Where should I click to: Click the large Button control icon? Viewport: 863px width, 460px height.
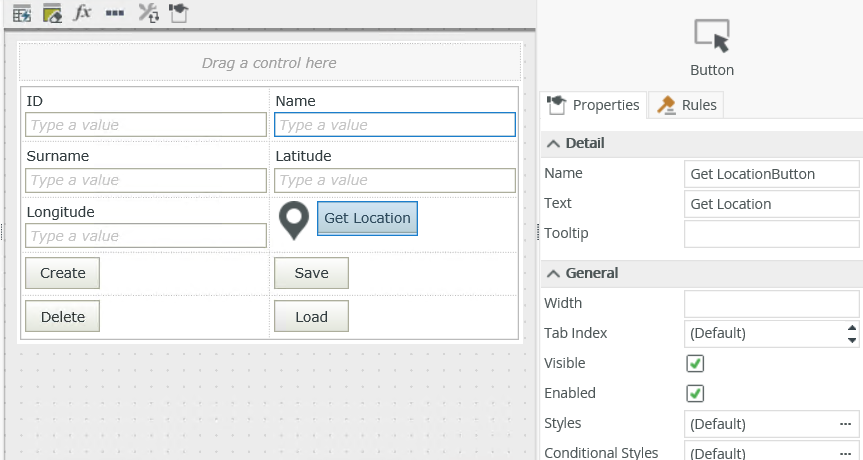(711, 36)
